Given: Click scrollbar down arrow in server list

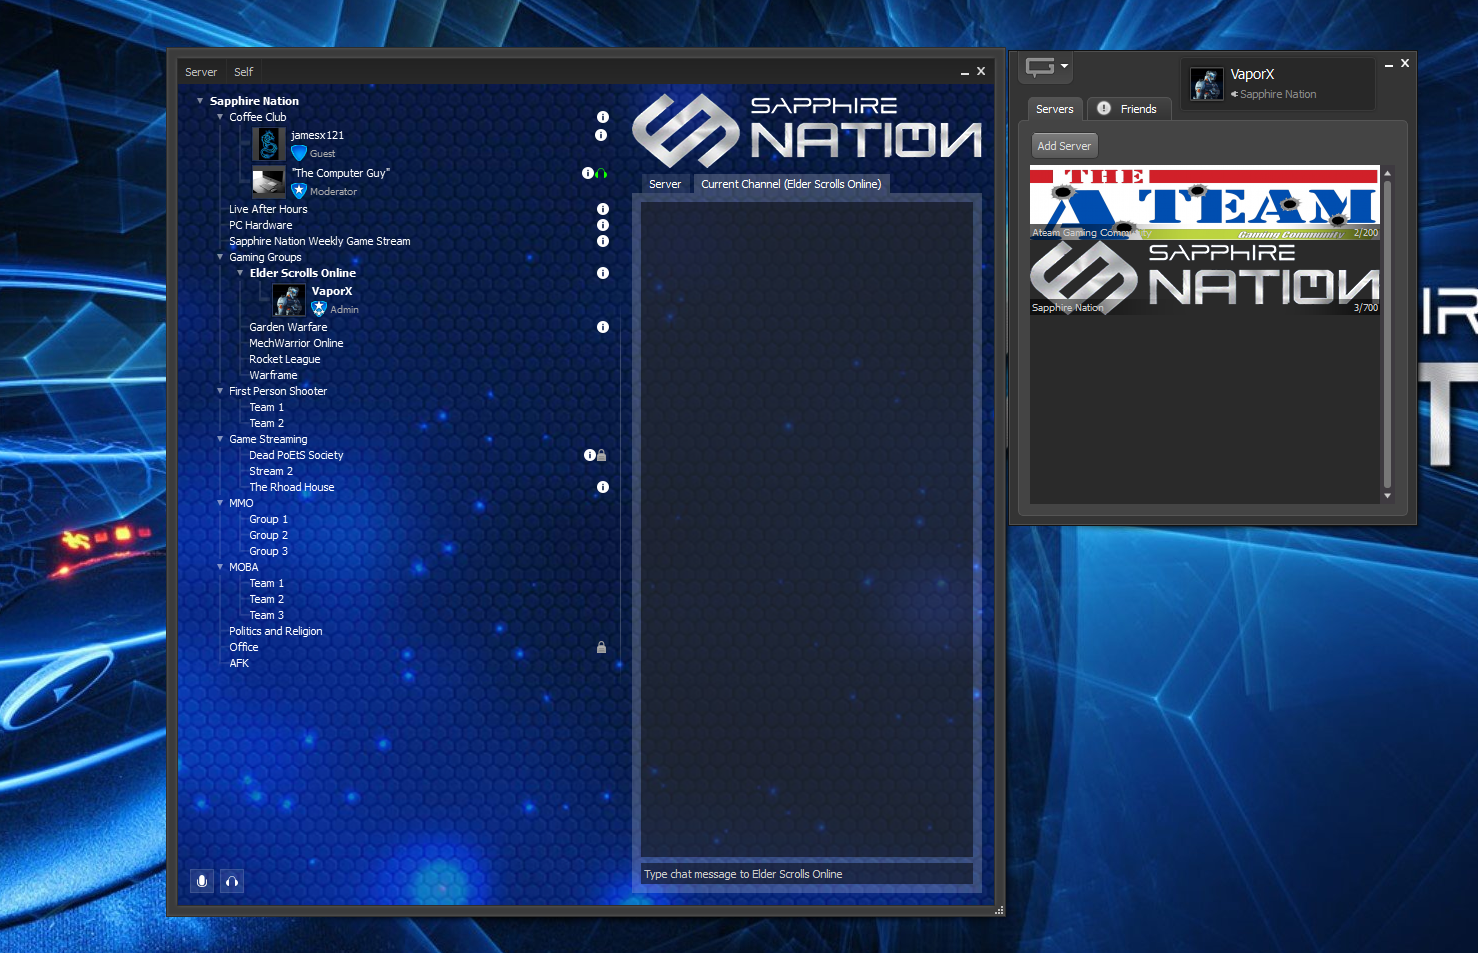Looking at the screenshot, I should click(1387, 496).
